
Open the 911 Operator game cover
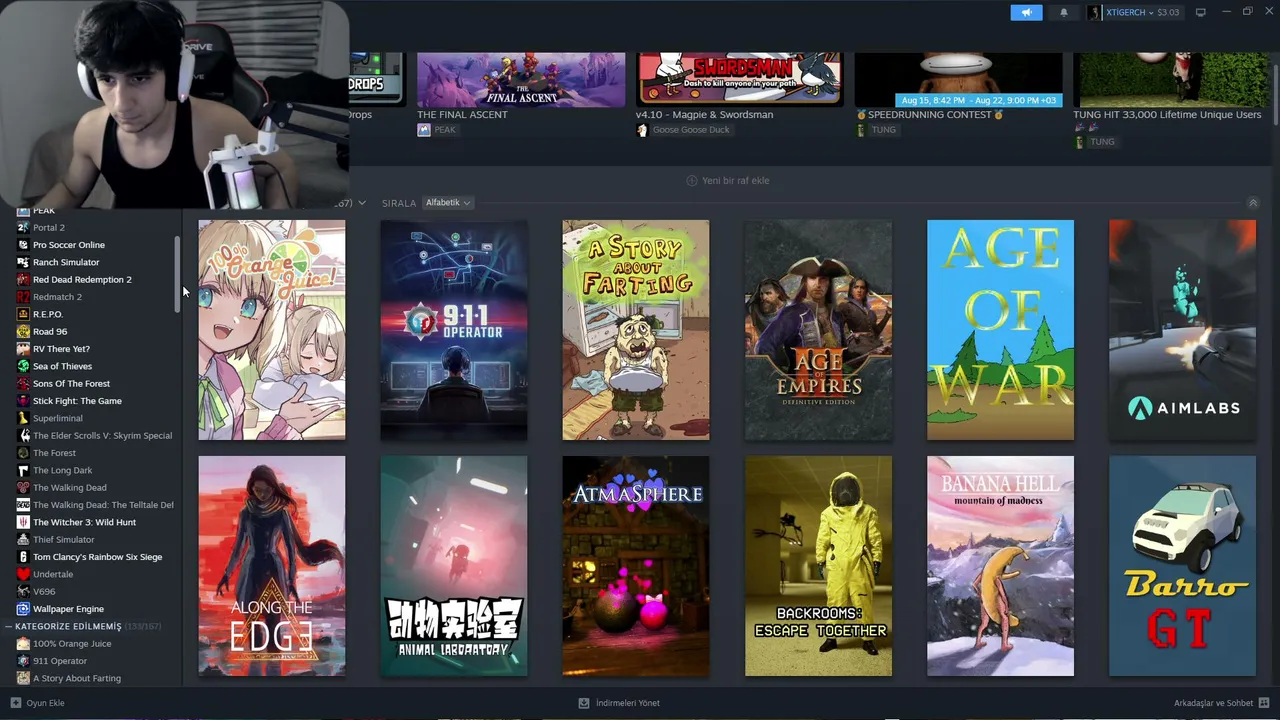click(x=454, y=330)
